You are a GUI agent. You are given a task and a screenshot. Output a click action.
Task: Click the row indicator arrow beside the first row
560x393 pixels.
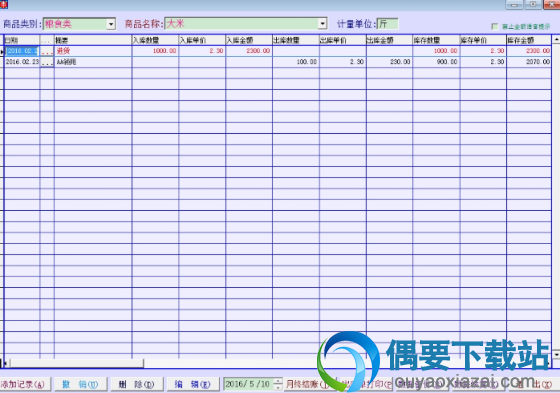tap(2, 52)
